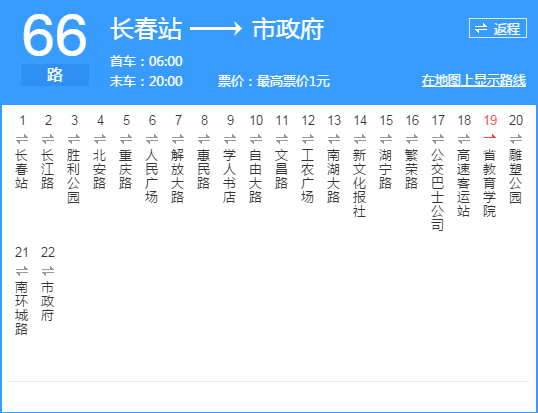Click the 票价：最高票价1元 fare text

point(273,81)
